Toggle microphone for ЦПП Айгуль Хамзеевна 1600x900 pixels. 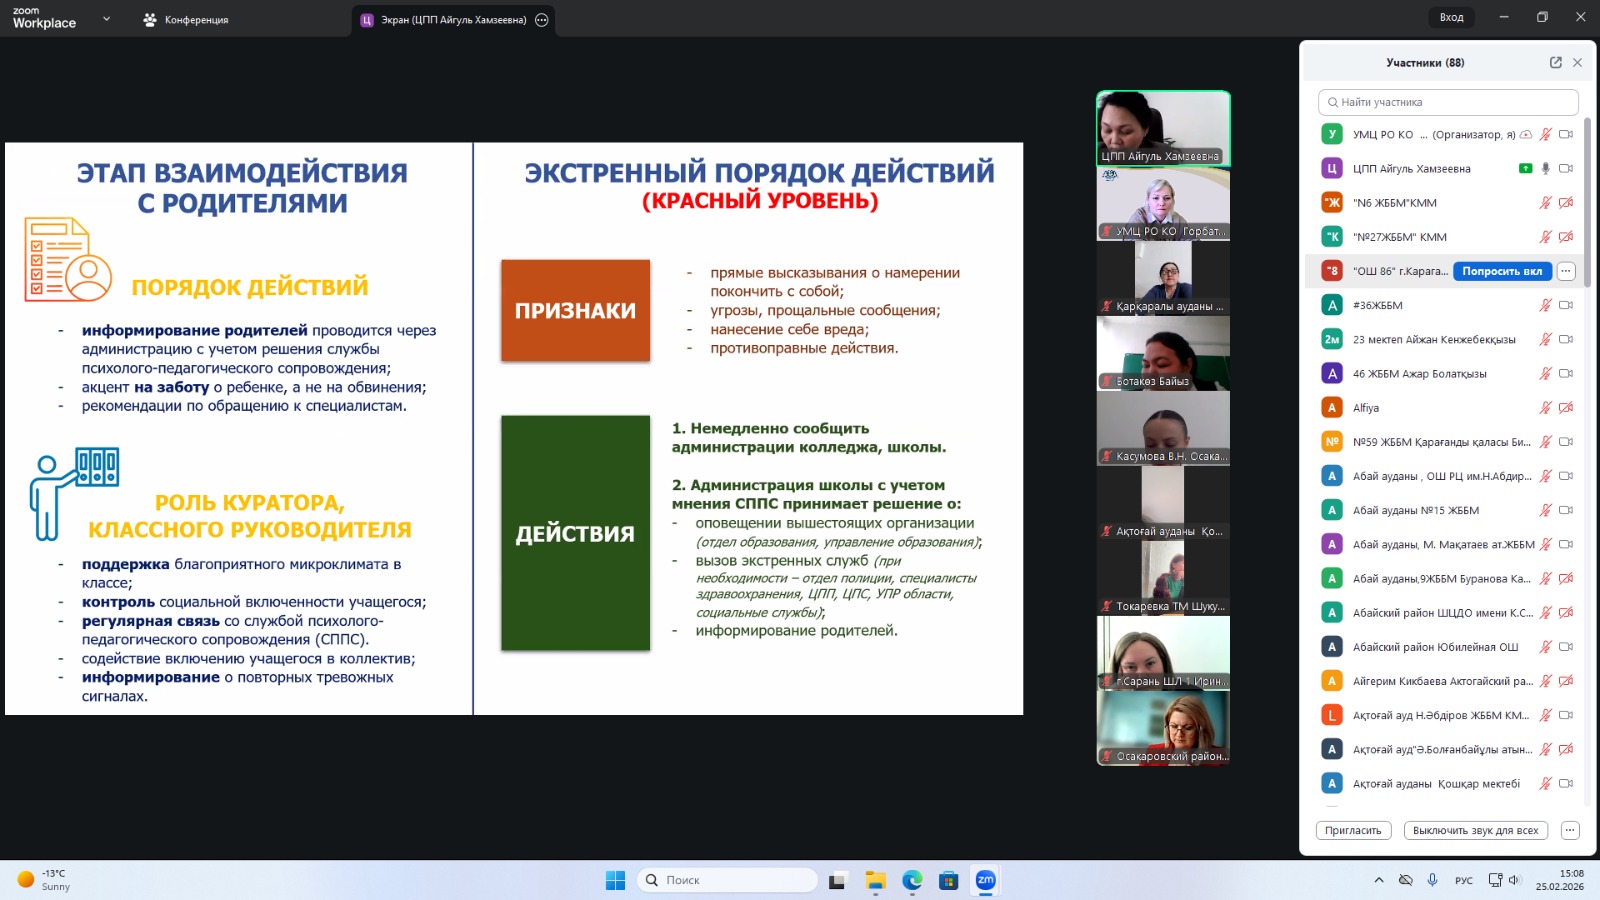[1545, 169]
